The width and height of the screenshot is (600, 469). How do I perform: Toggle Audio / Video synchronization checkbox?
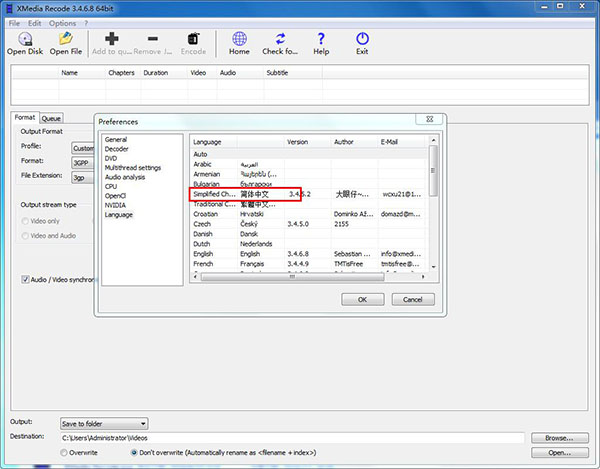point(26,280)
